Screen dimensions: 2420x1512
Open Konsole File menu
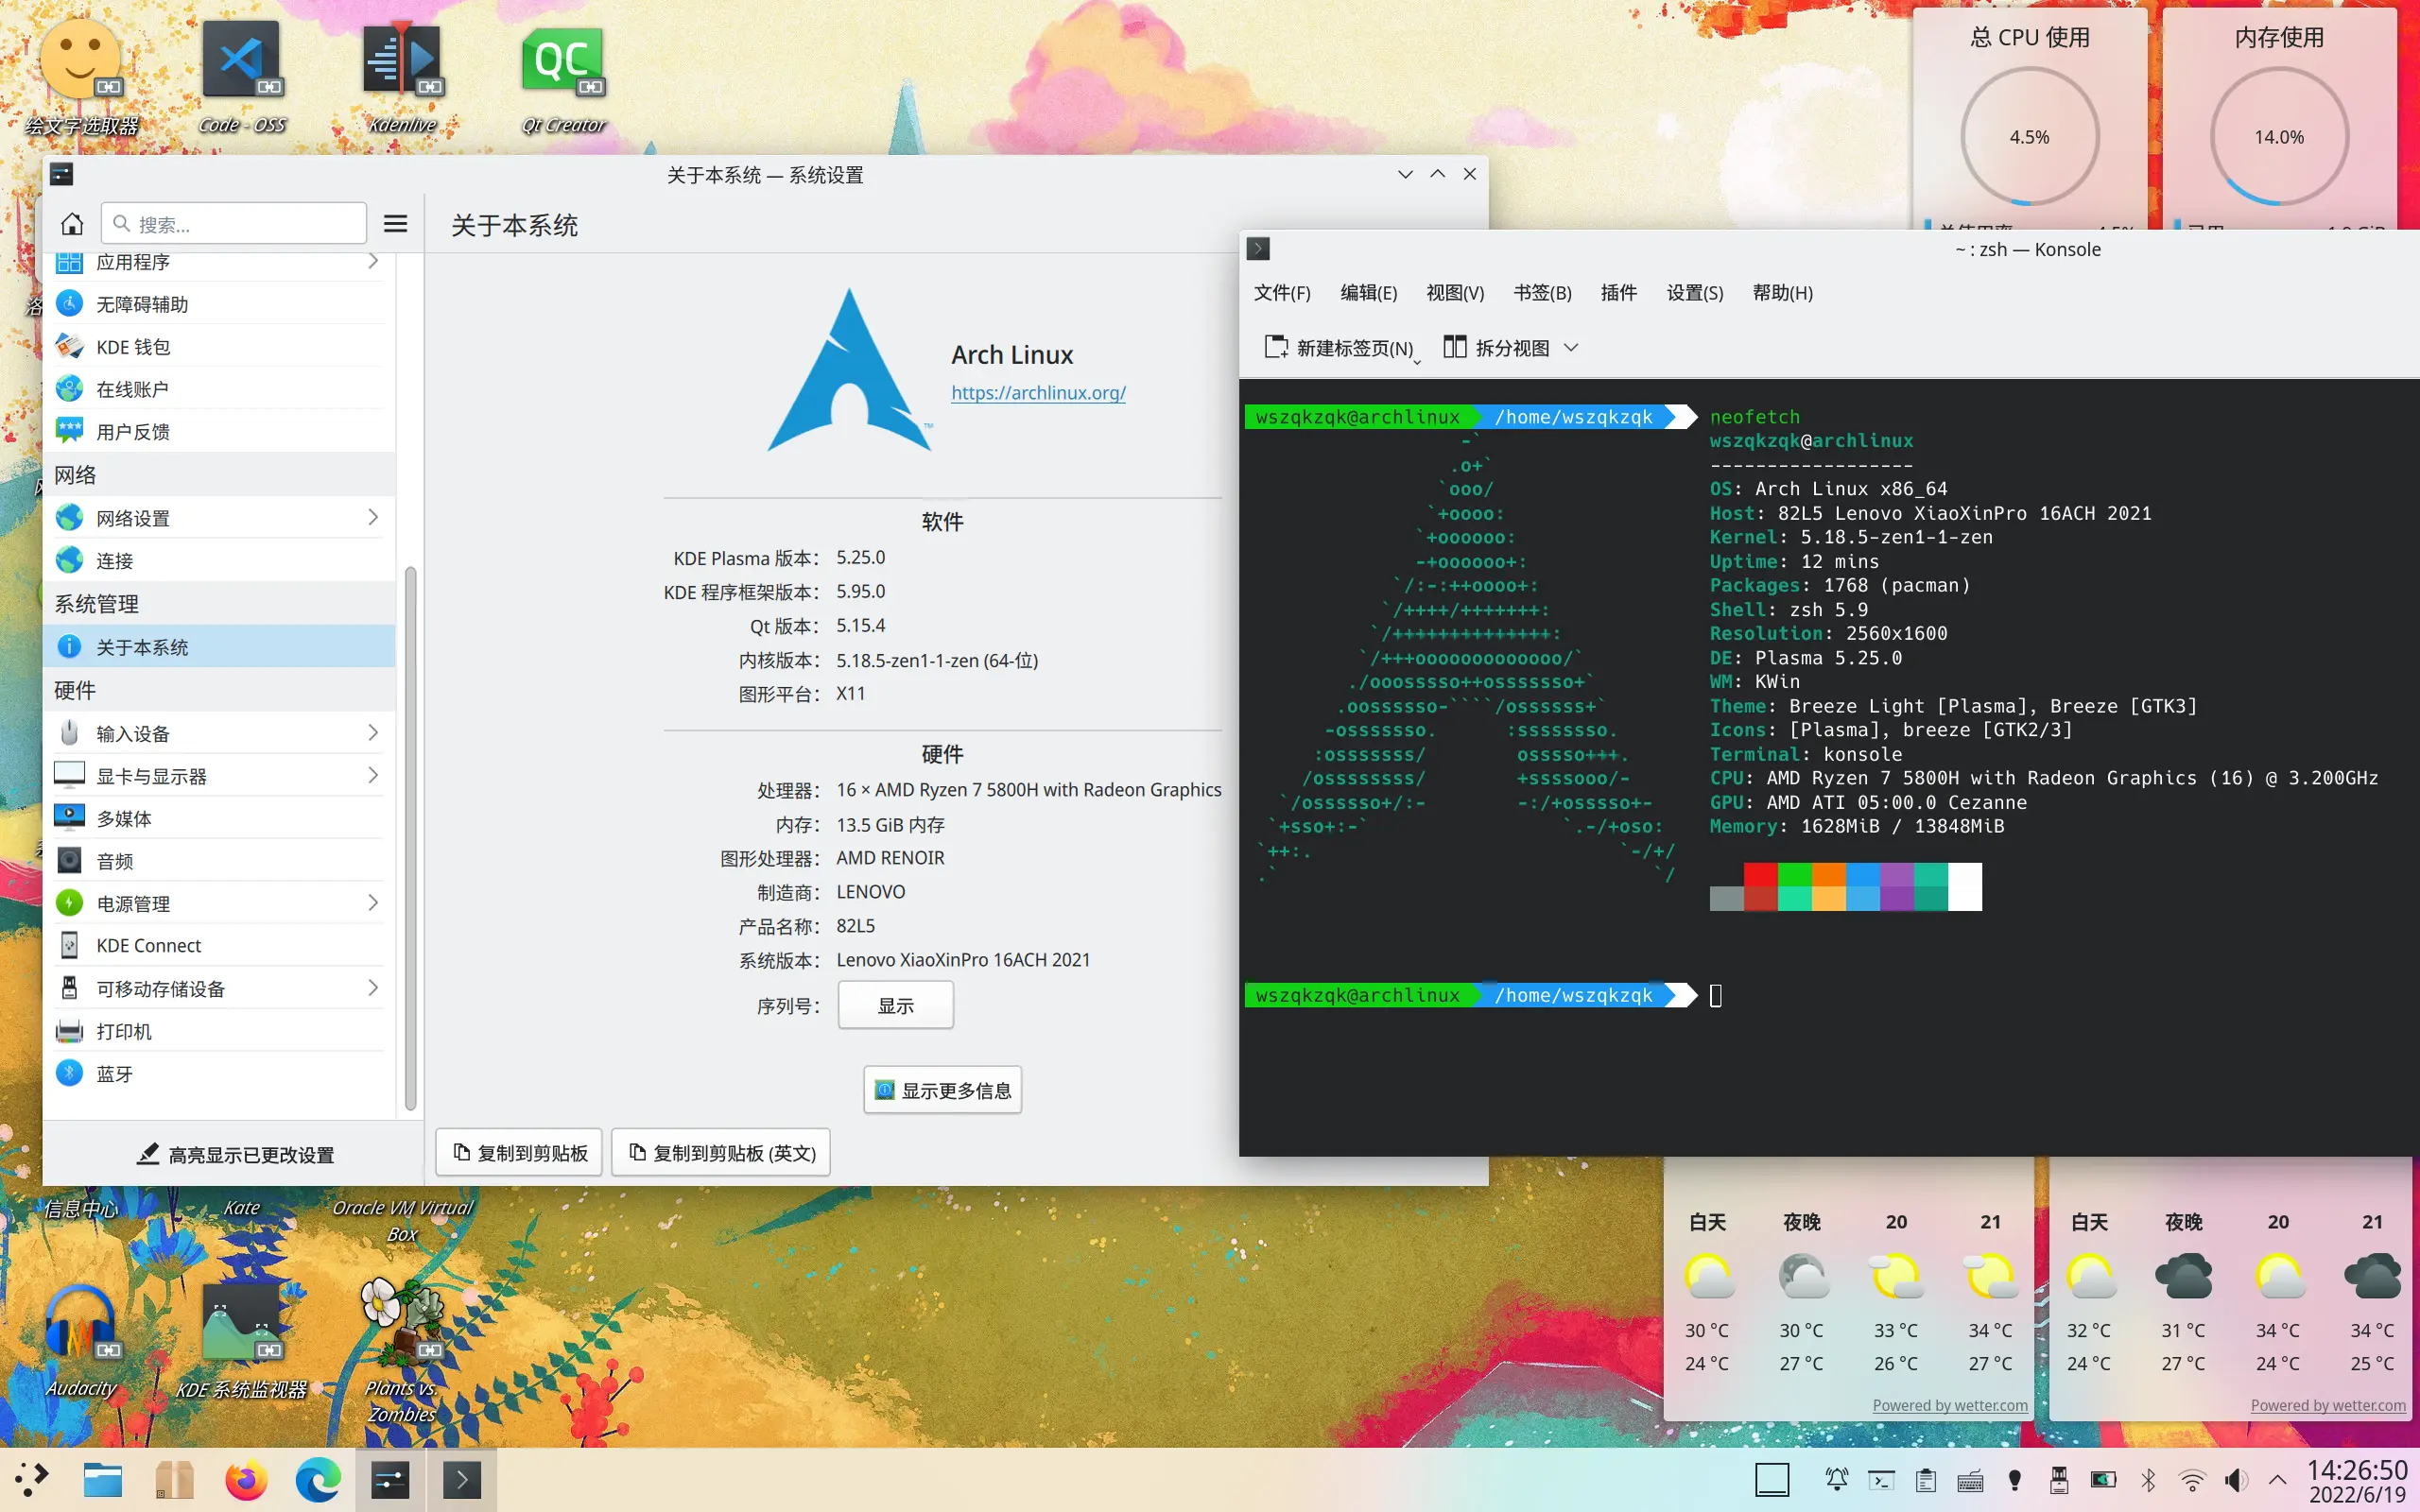coord(1282,293)
